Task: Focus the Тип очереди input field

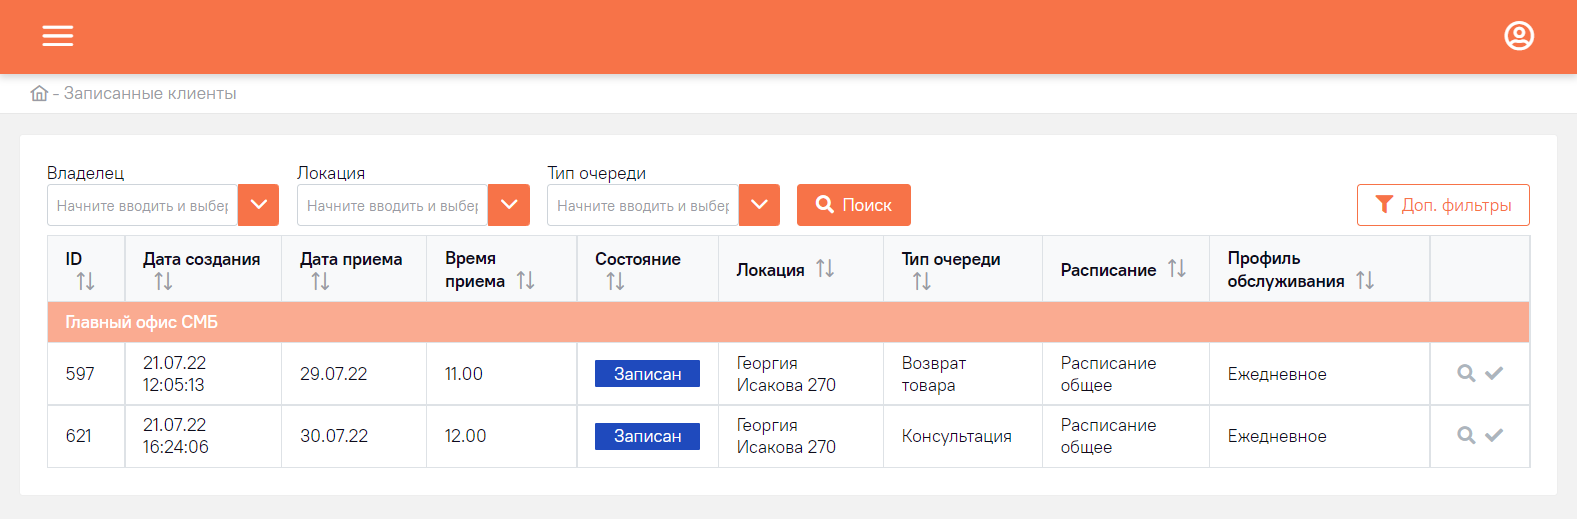Action: tap(643, 205)
